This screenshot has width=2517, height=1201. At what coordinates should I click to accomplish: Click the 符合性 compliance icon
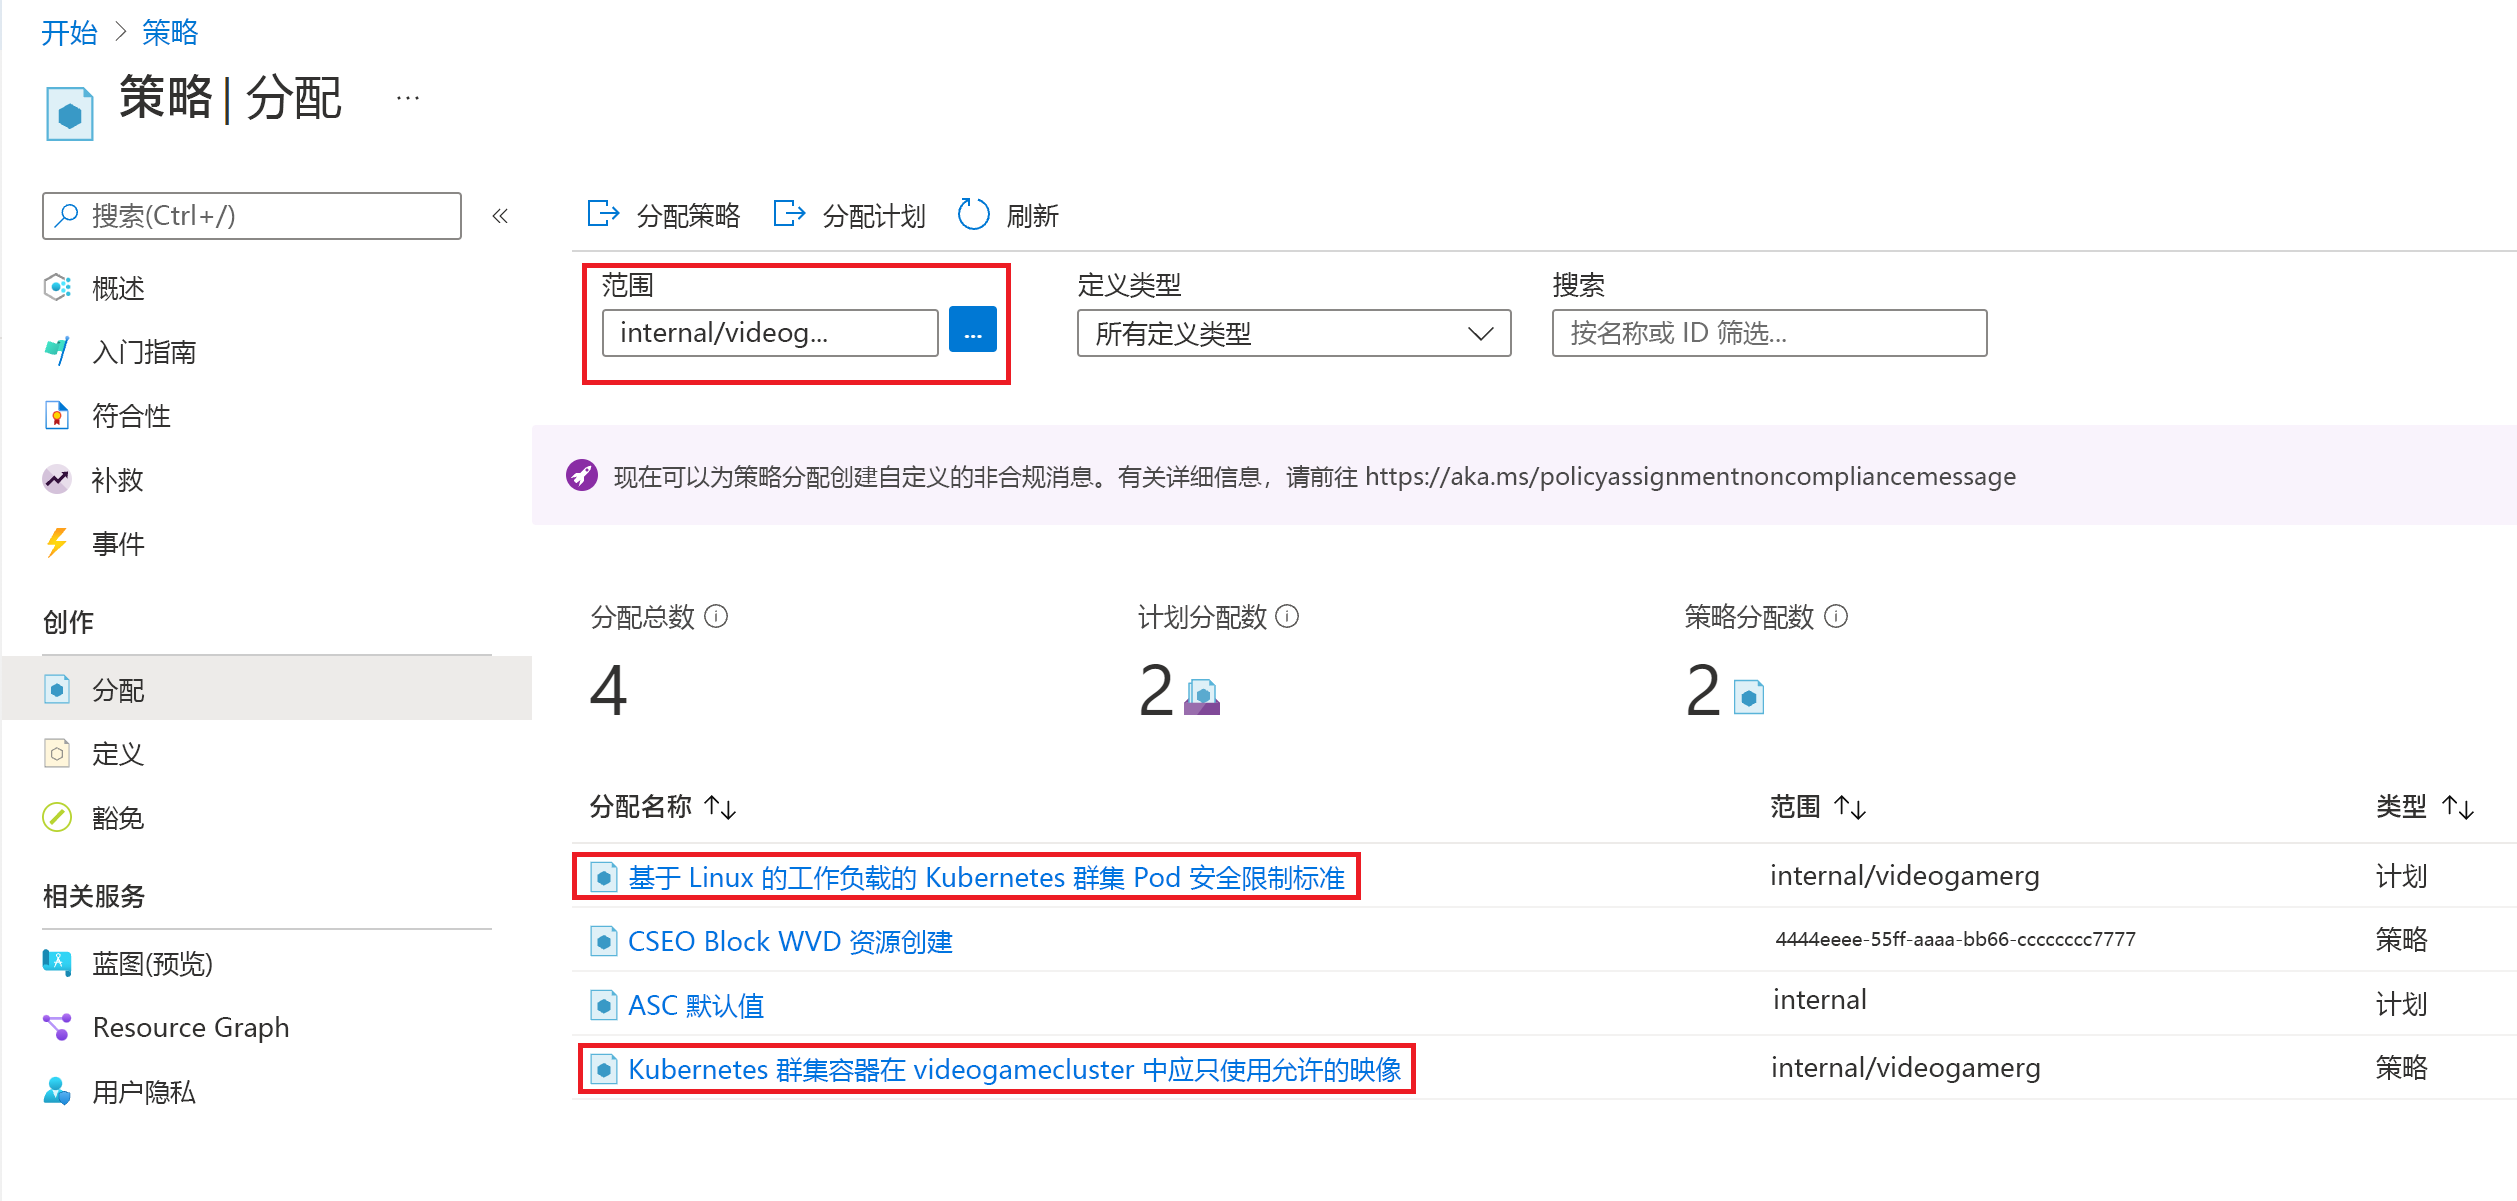click(x=58, y=415)
